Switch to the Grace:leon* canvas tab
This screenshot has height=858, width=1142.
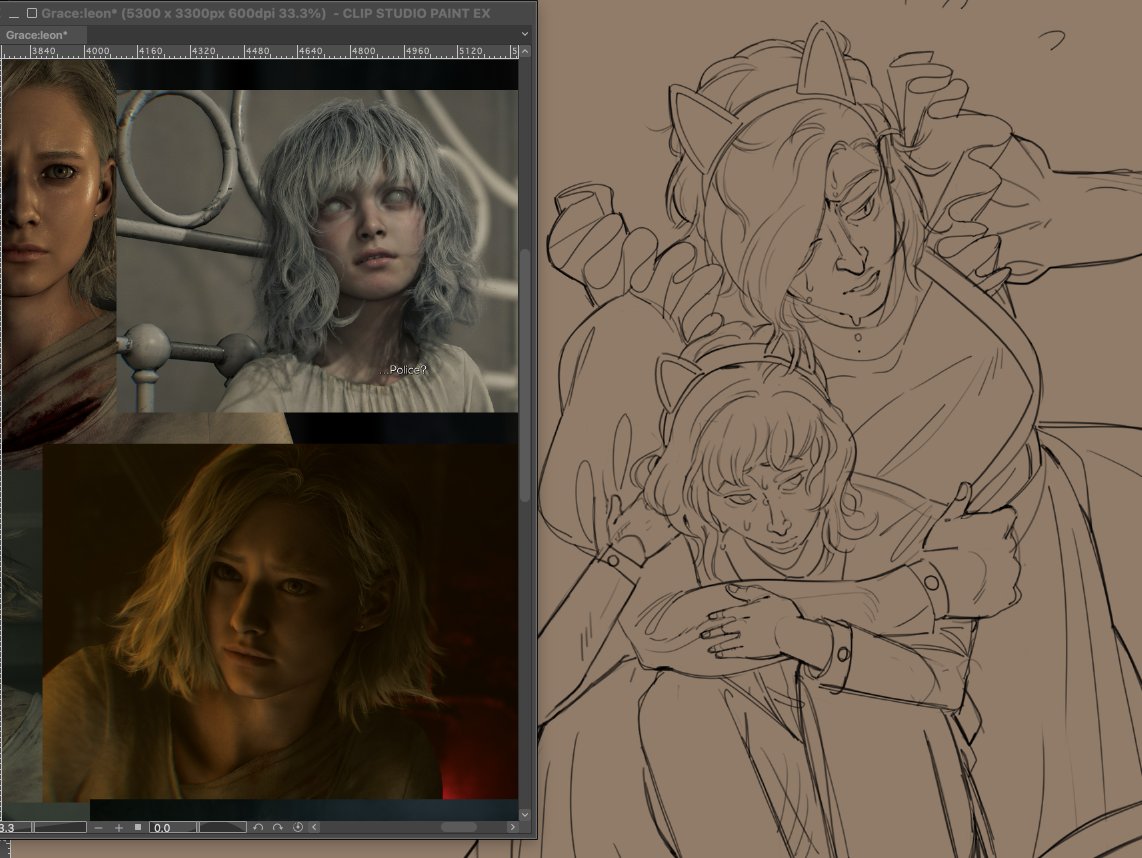click(x=44, y=34)
